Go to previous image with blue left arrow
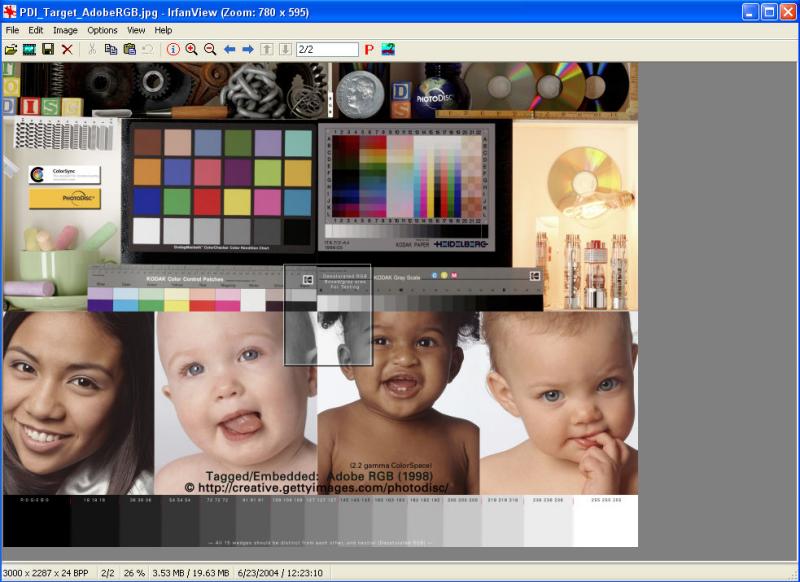The width and height of the screenshot is (800, 582). [x=229, y=49]
